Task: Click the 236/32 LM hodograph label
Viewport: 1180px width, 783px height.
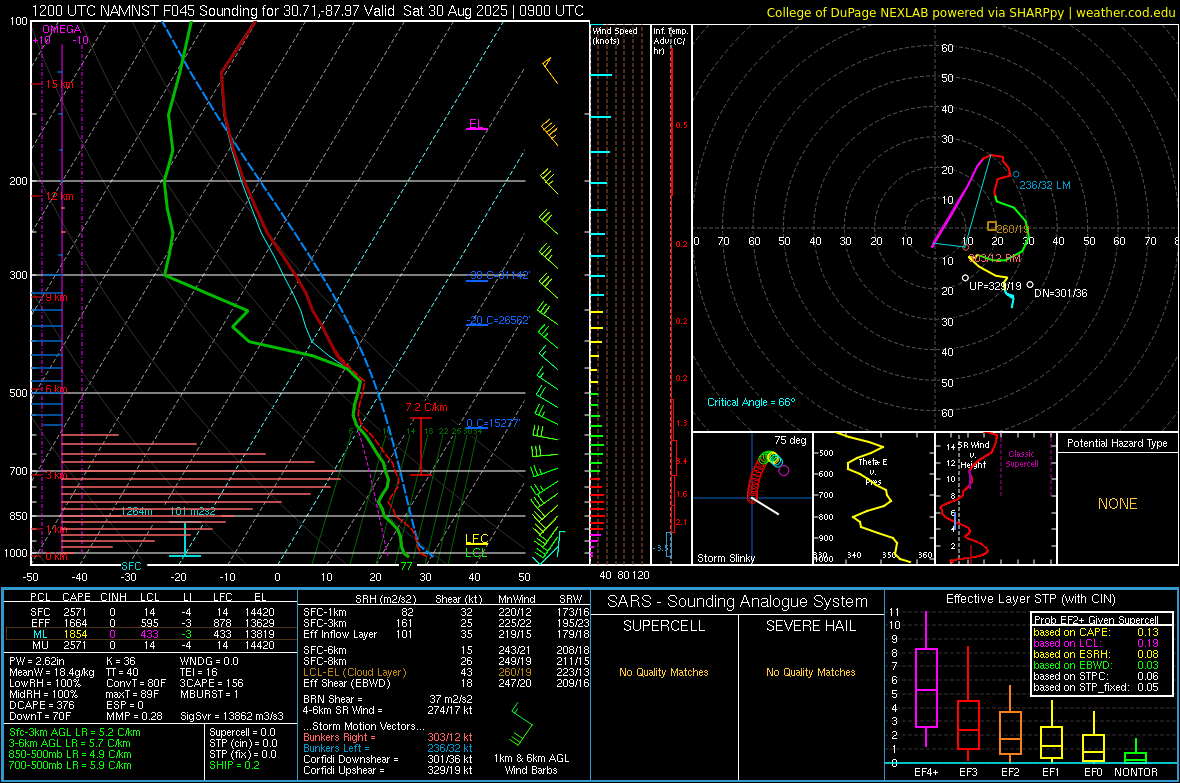Action: [1045, 185]
